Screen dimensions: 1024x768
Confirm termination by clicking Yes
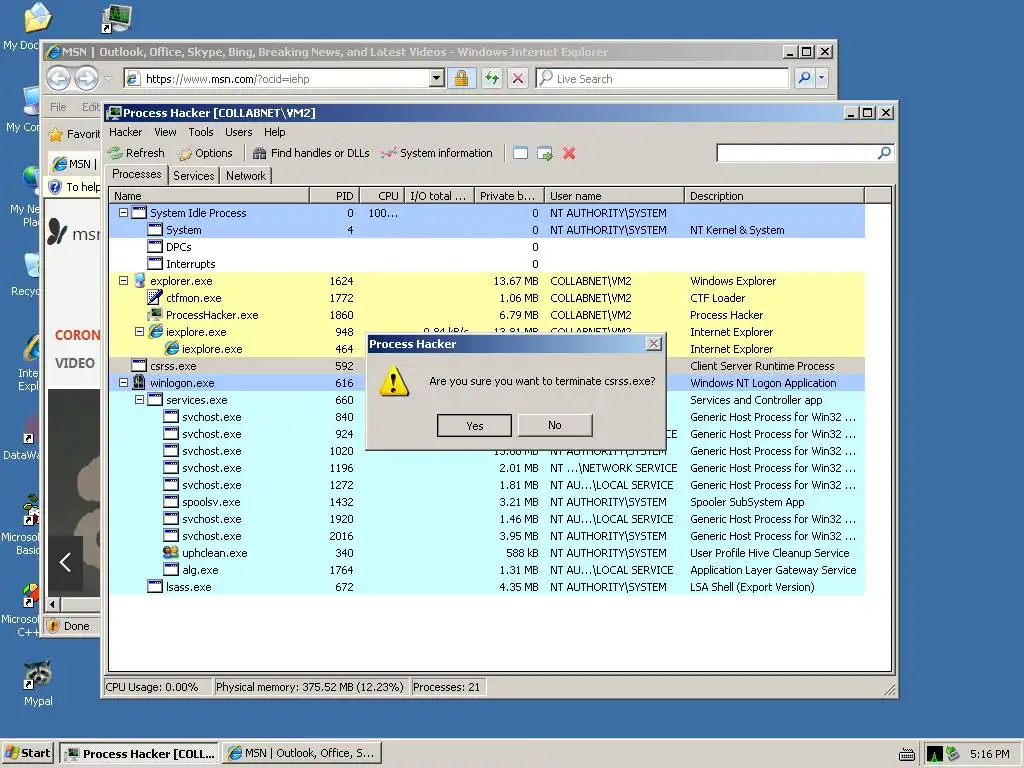pyautogui.click(x=474, y=426)
